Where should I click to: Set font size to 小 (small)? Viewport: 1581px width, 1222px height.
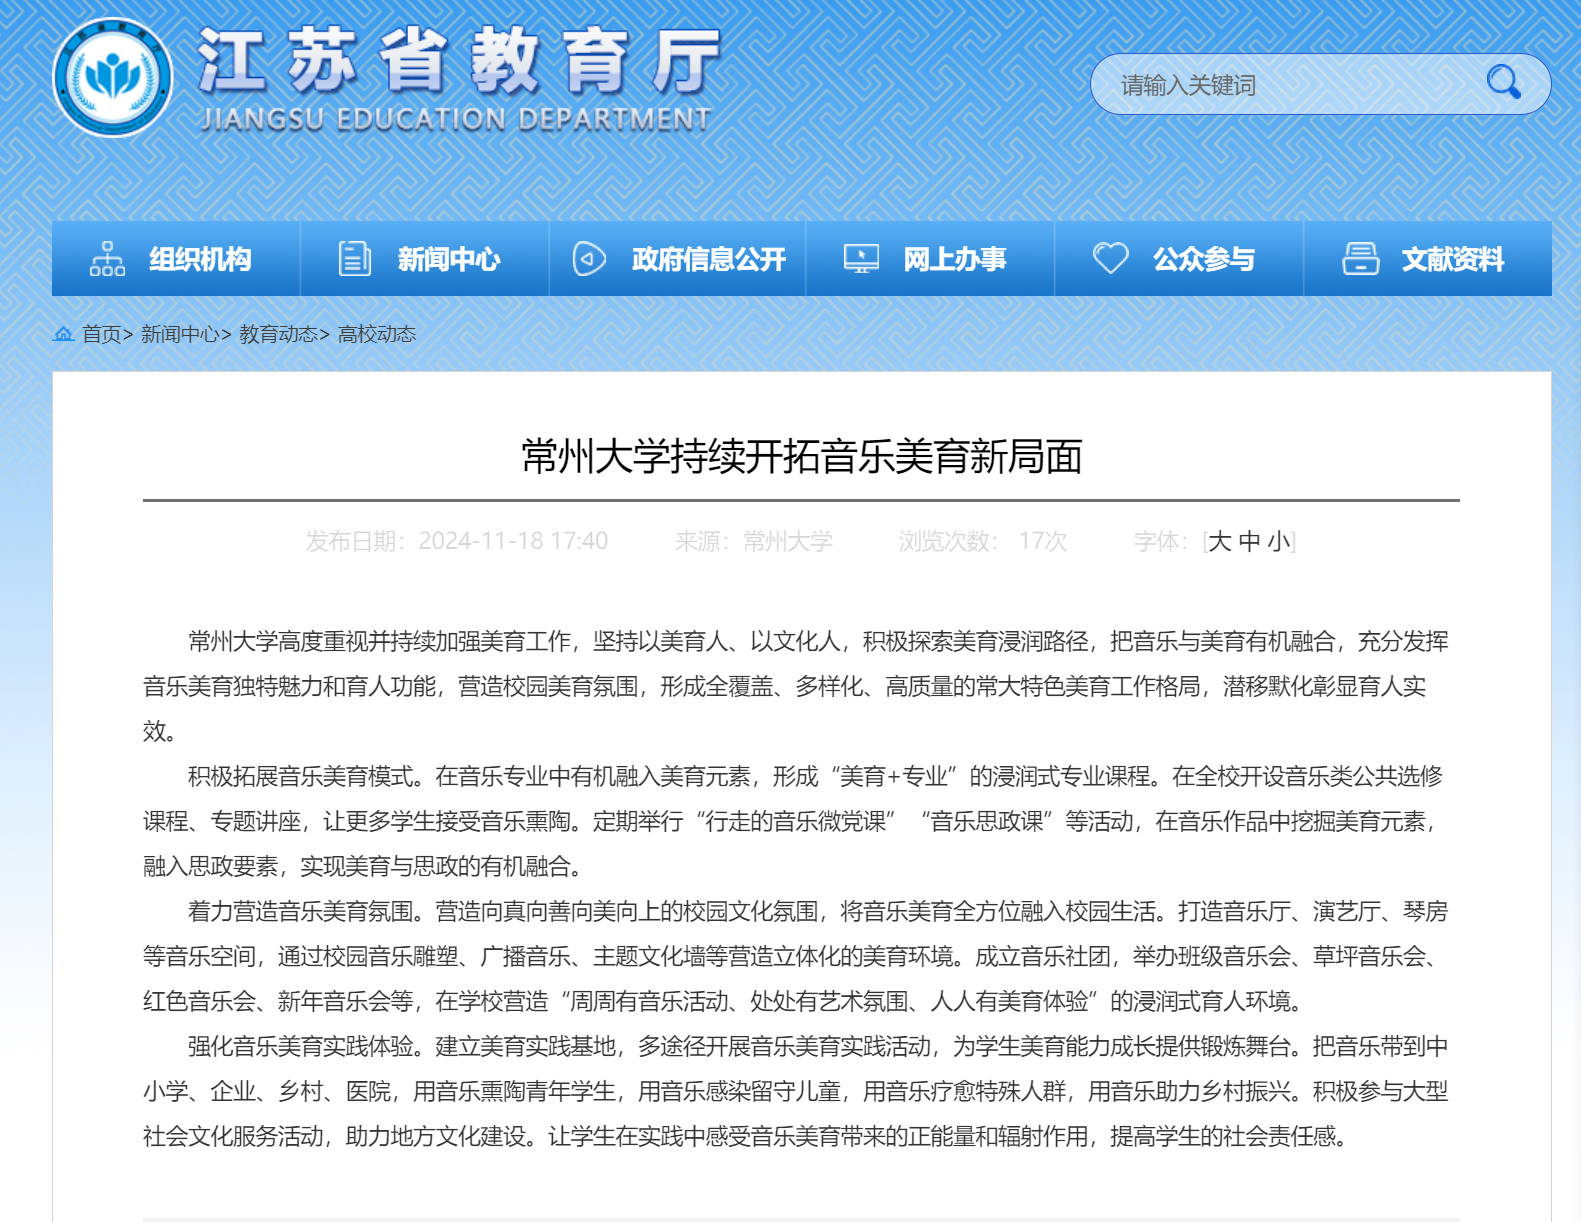[1278, 542]
